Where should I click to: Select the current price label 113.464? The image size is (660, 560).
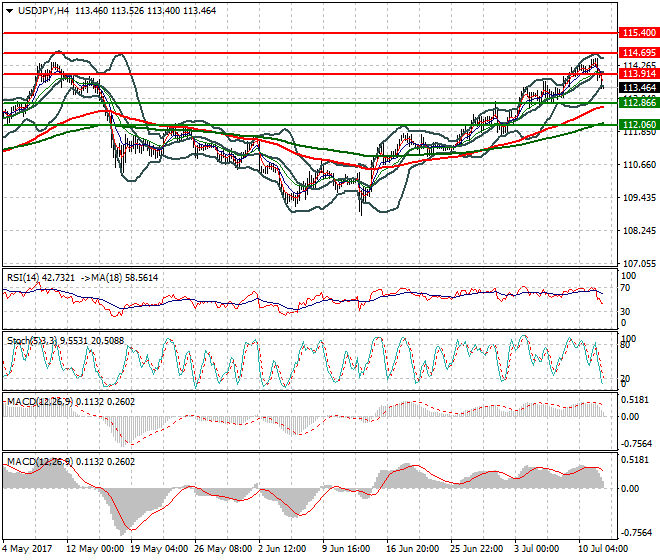click(639, 88)
